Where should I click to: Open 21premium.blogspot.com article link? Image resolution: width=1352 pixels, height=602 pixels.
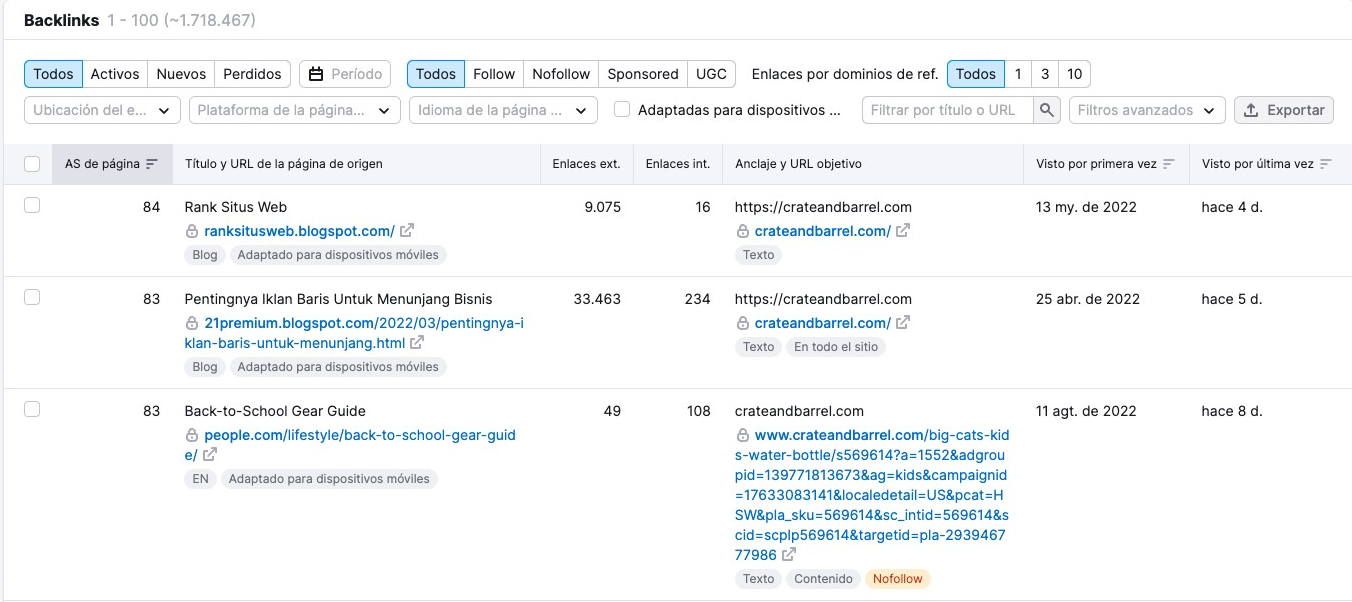click(354, 333)
